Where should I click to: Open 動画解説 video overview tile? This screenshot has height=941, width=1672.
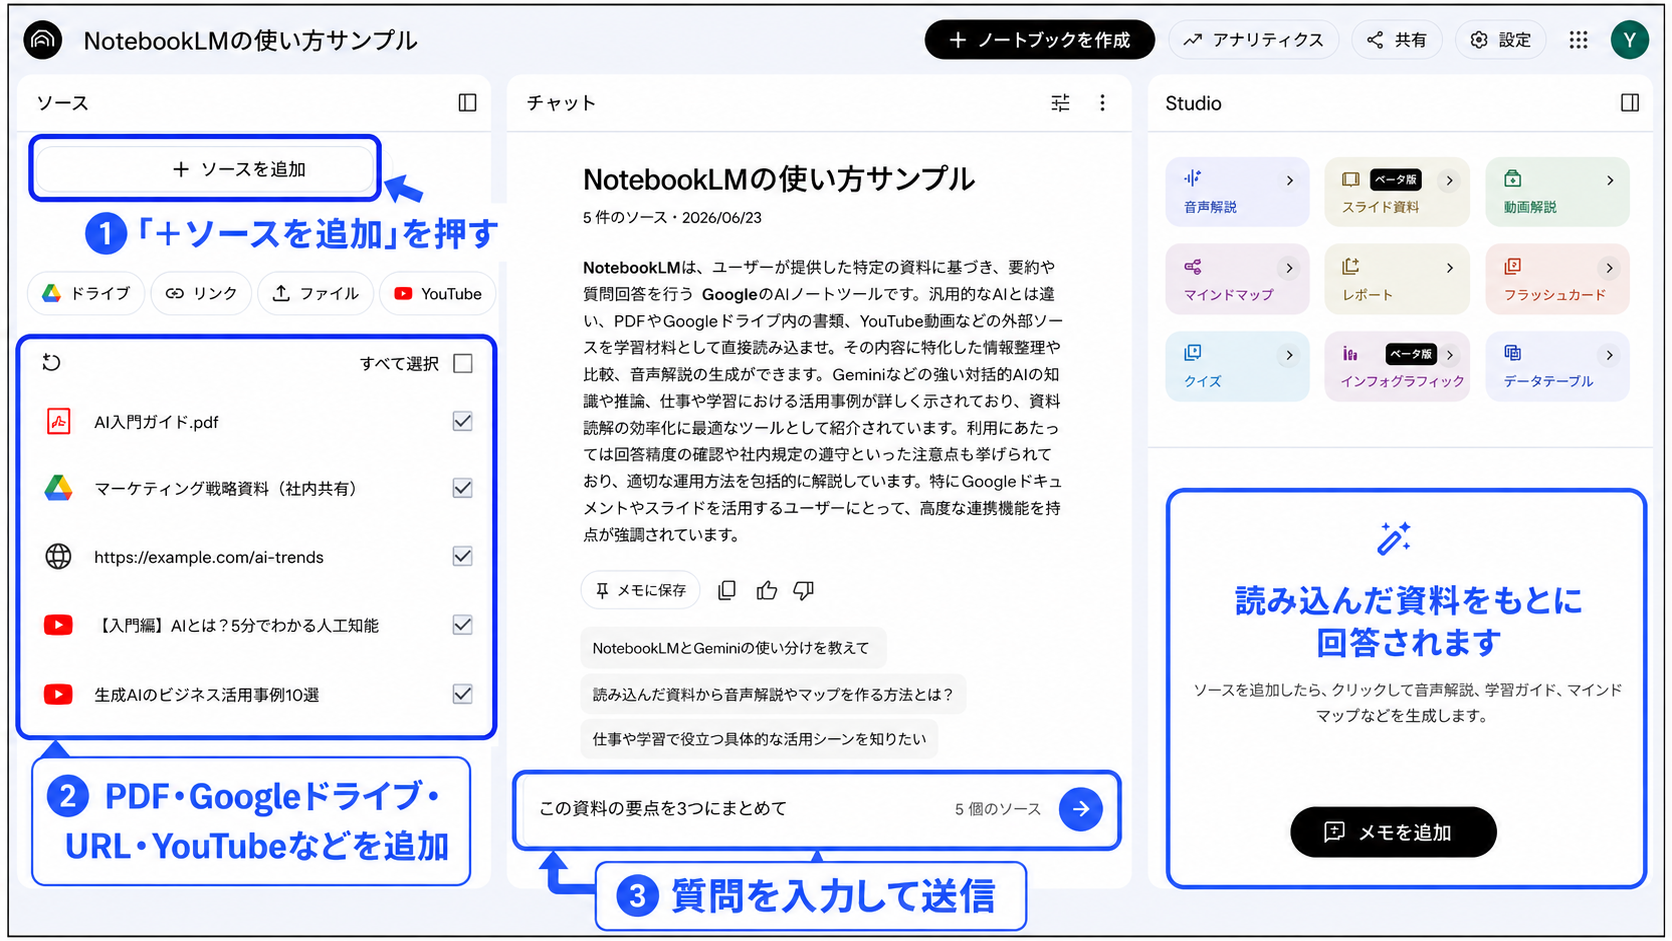point(1557,192)
